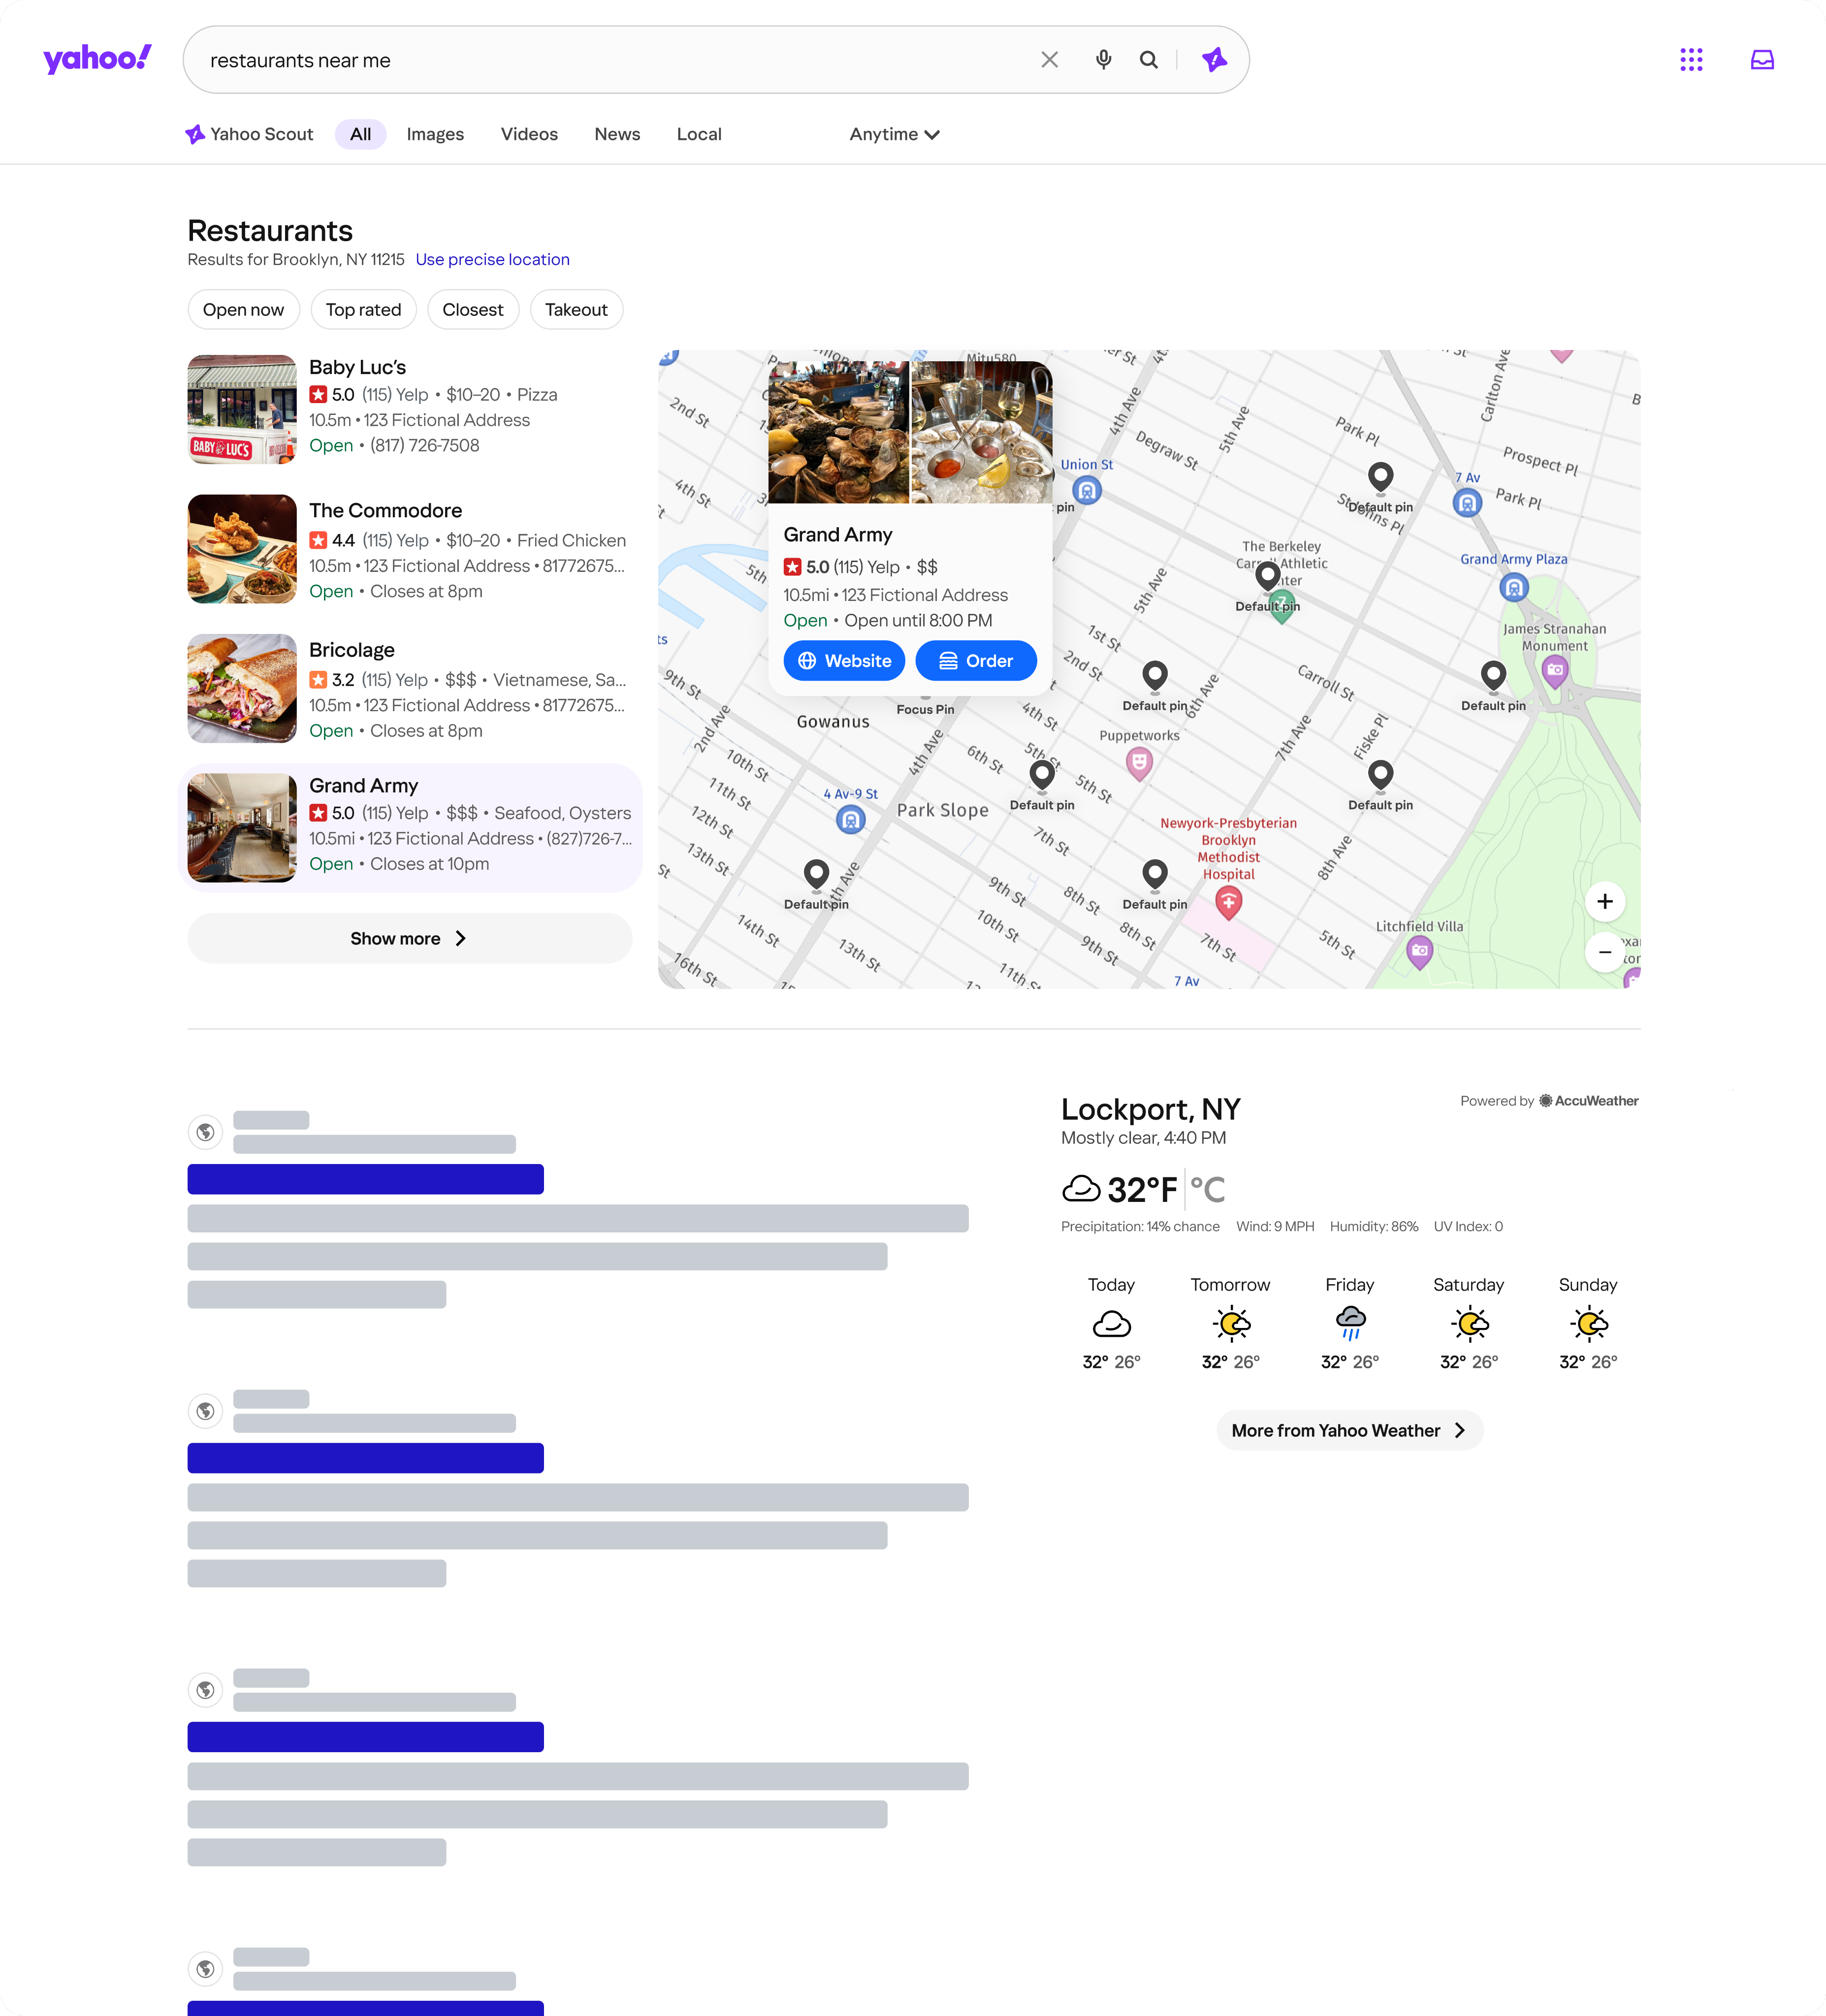The width and height of the screenshot is (1826, 2016).
Task: Toggle the Takeout filter
Action: [x=576, y=310]
